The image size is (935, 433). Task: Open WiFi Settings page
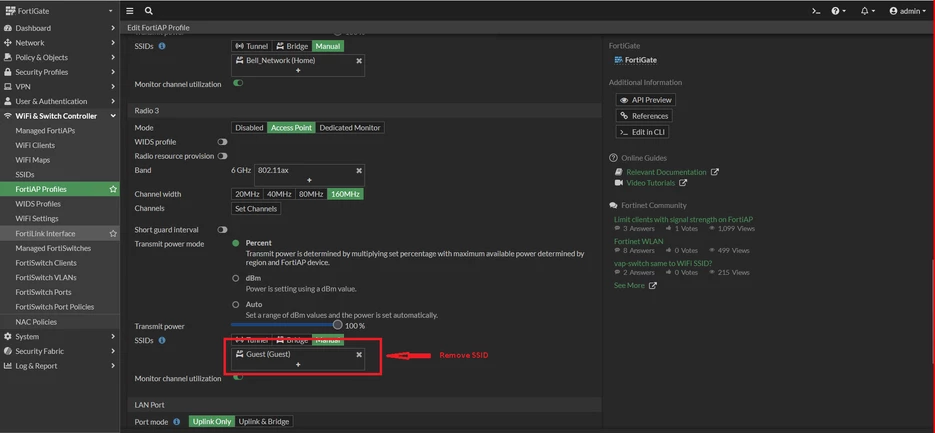click(x=37, y=219)
